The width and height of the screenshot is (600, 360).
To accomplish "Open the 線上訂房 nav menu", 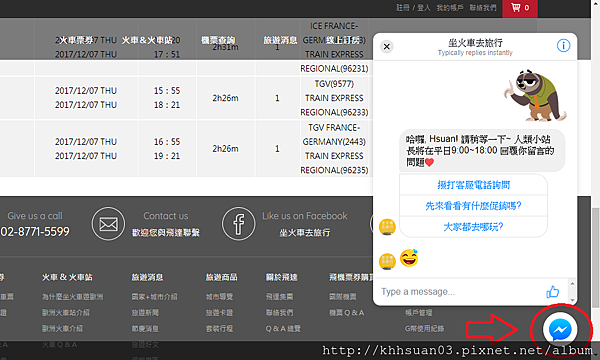I will click(x=343, y=40).
